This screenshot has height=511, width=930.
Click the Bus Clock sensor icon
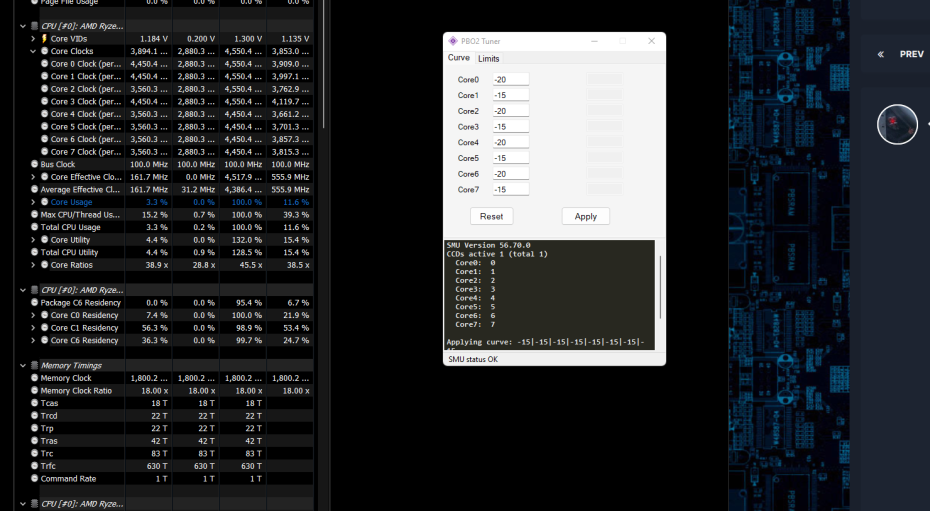(35, 164)
